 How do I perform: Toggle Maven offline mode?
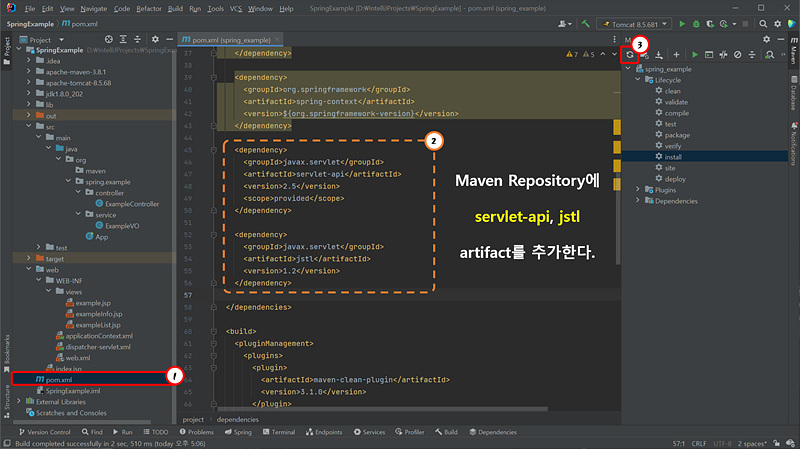pyautogui.click(x=723, y=55)
